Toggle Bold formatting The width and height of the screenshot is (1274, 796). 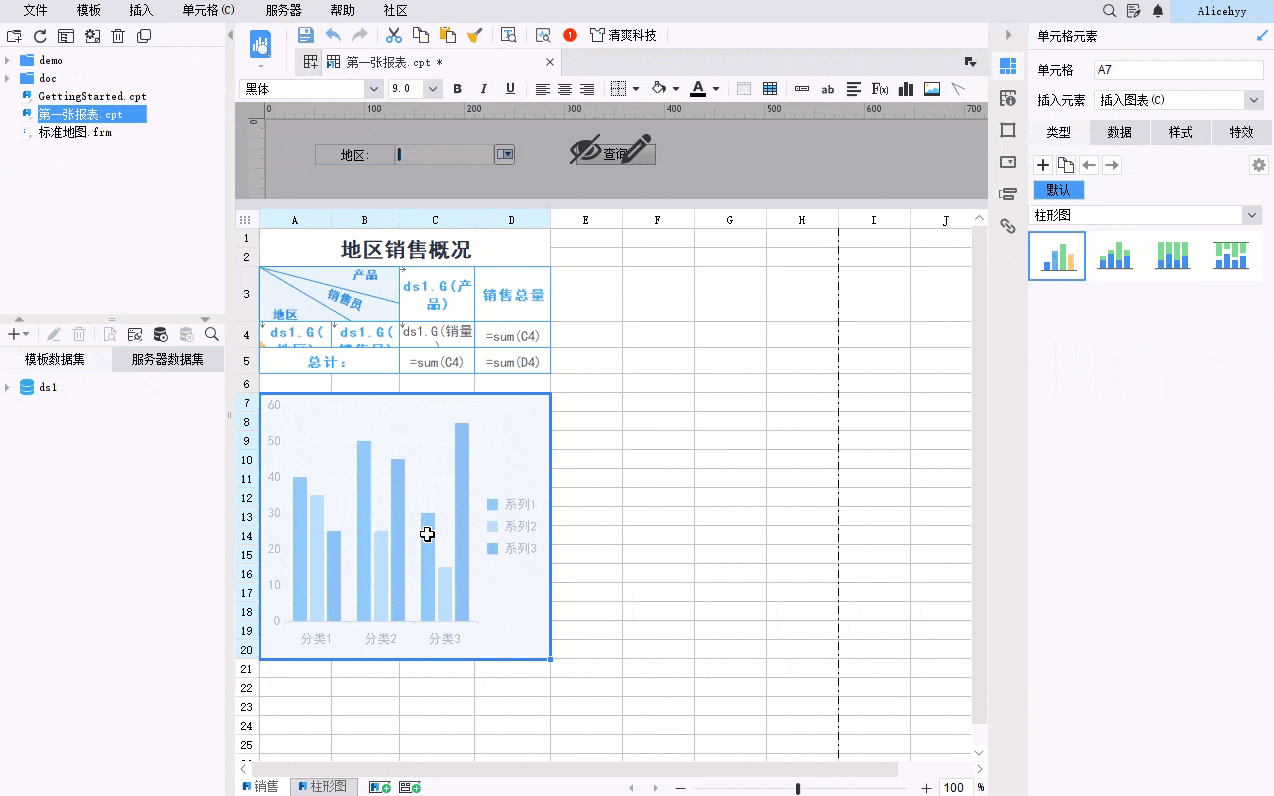coord(458,89)
